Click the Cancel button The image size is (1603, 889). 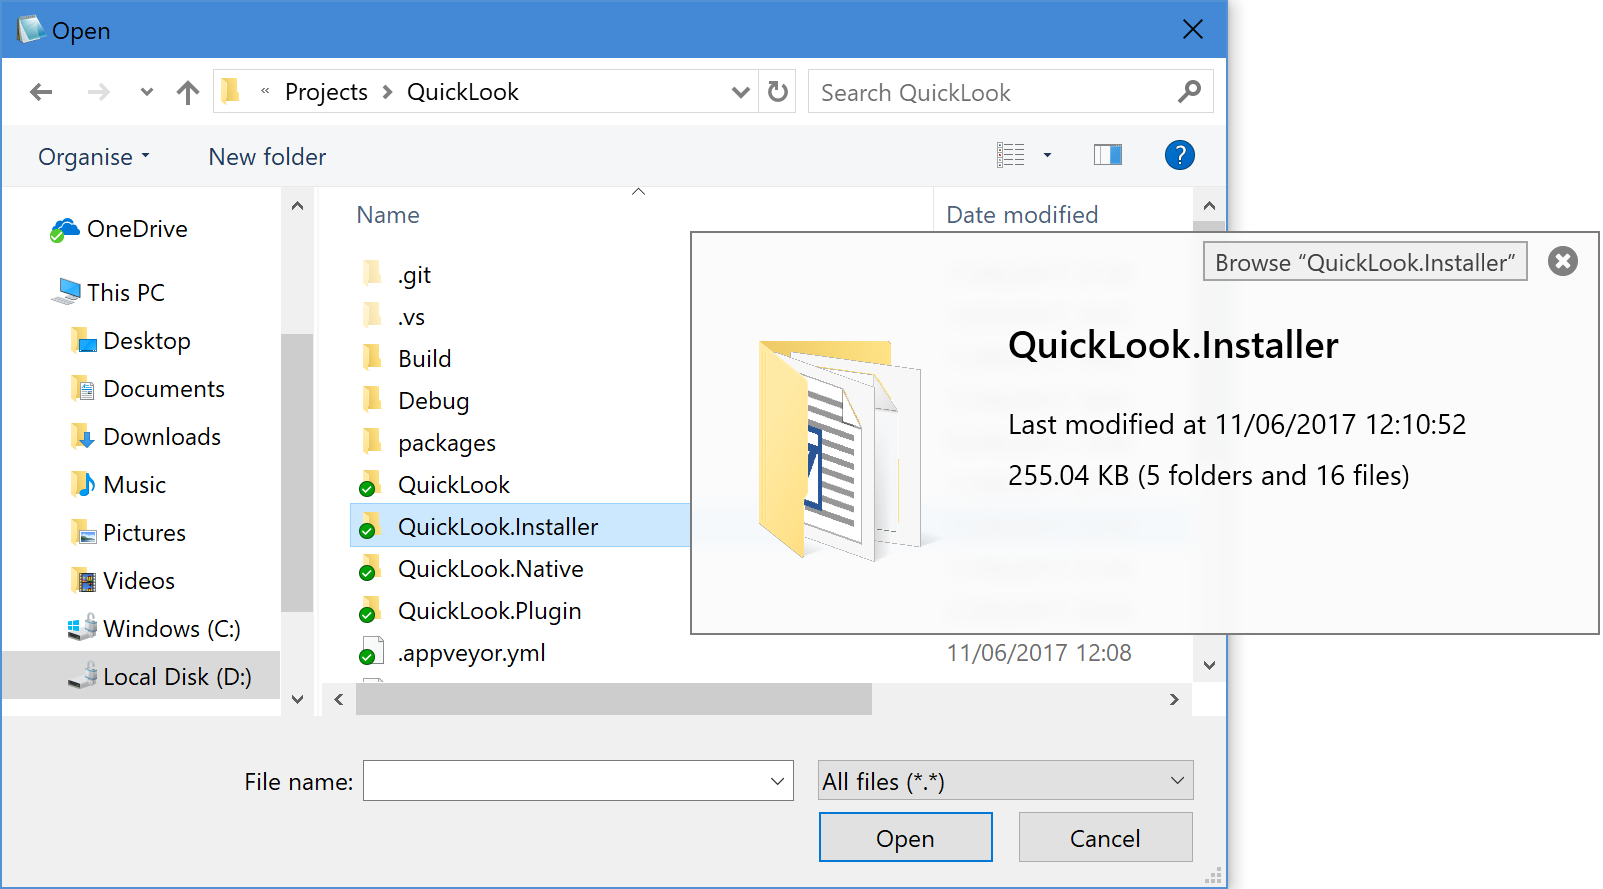[x=1105, y=838]
